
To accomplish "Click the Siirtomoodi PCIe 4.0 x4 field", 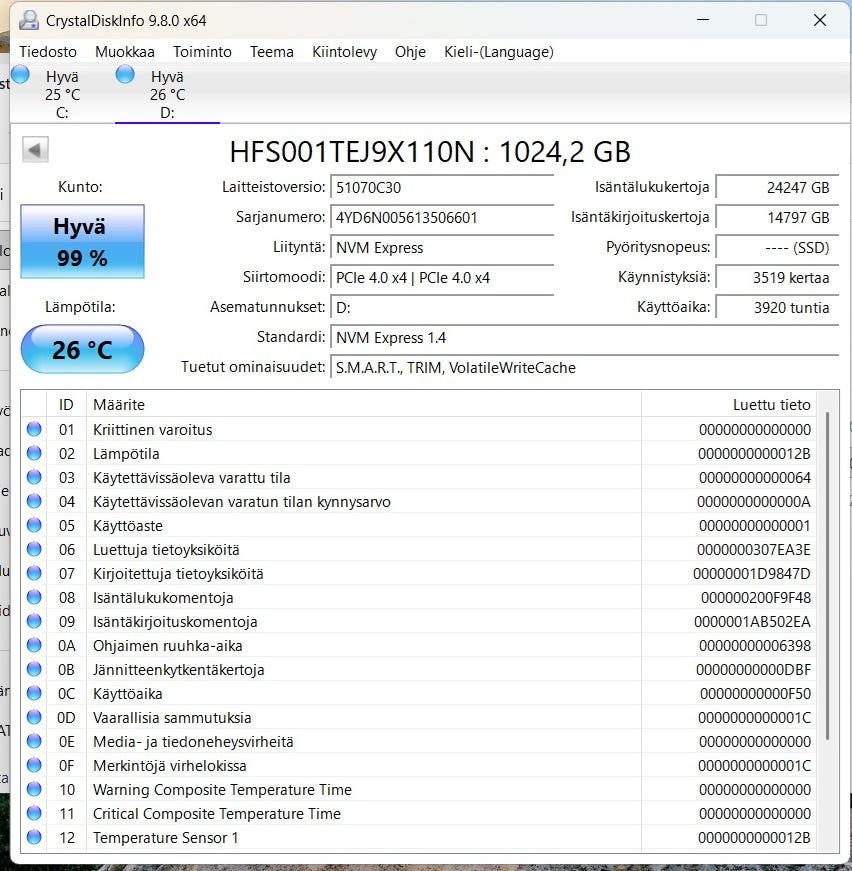I will coord(442,277).
